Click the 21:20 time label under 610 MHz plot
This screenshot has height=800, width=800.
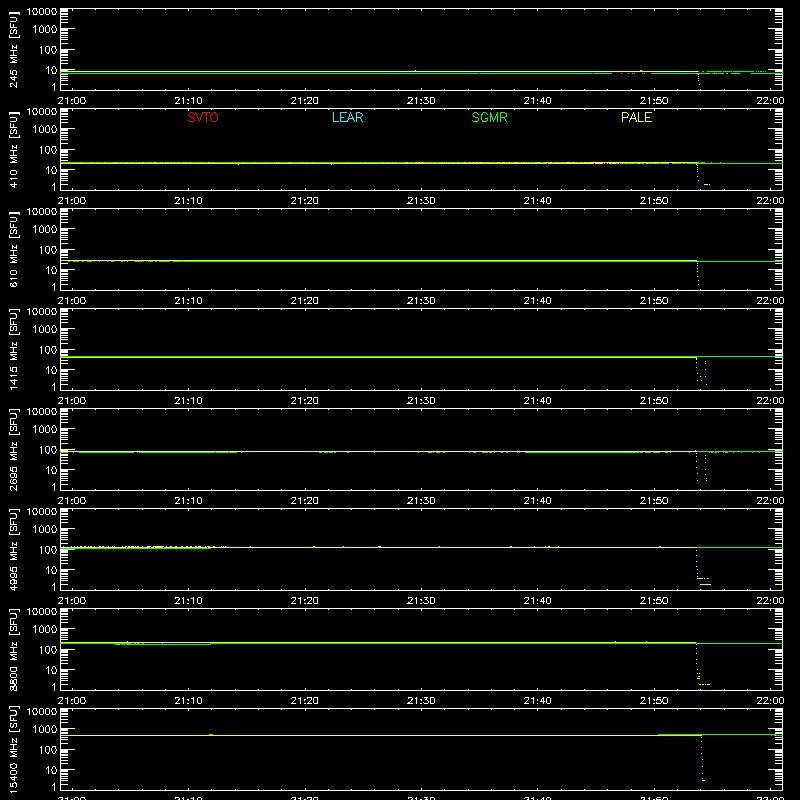coord(305,301)
